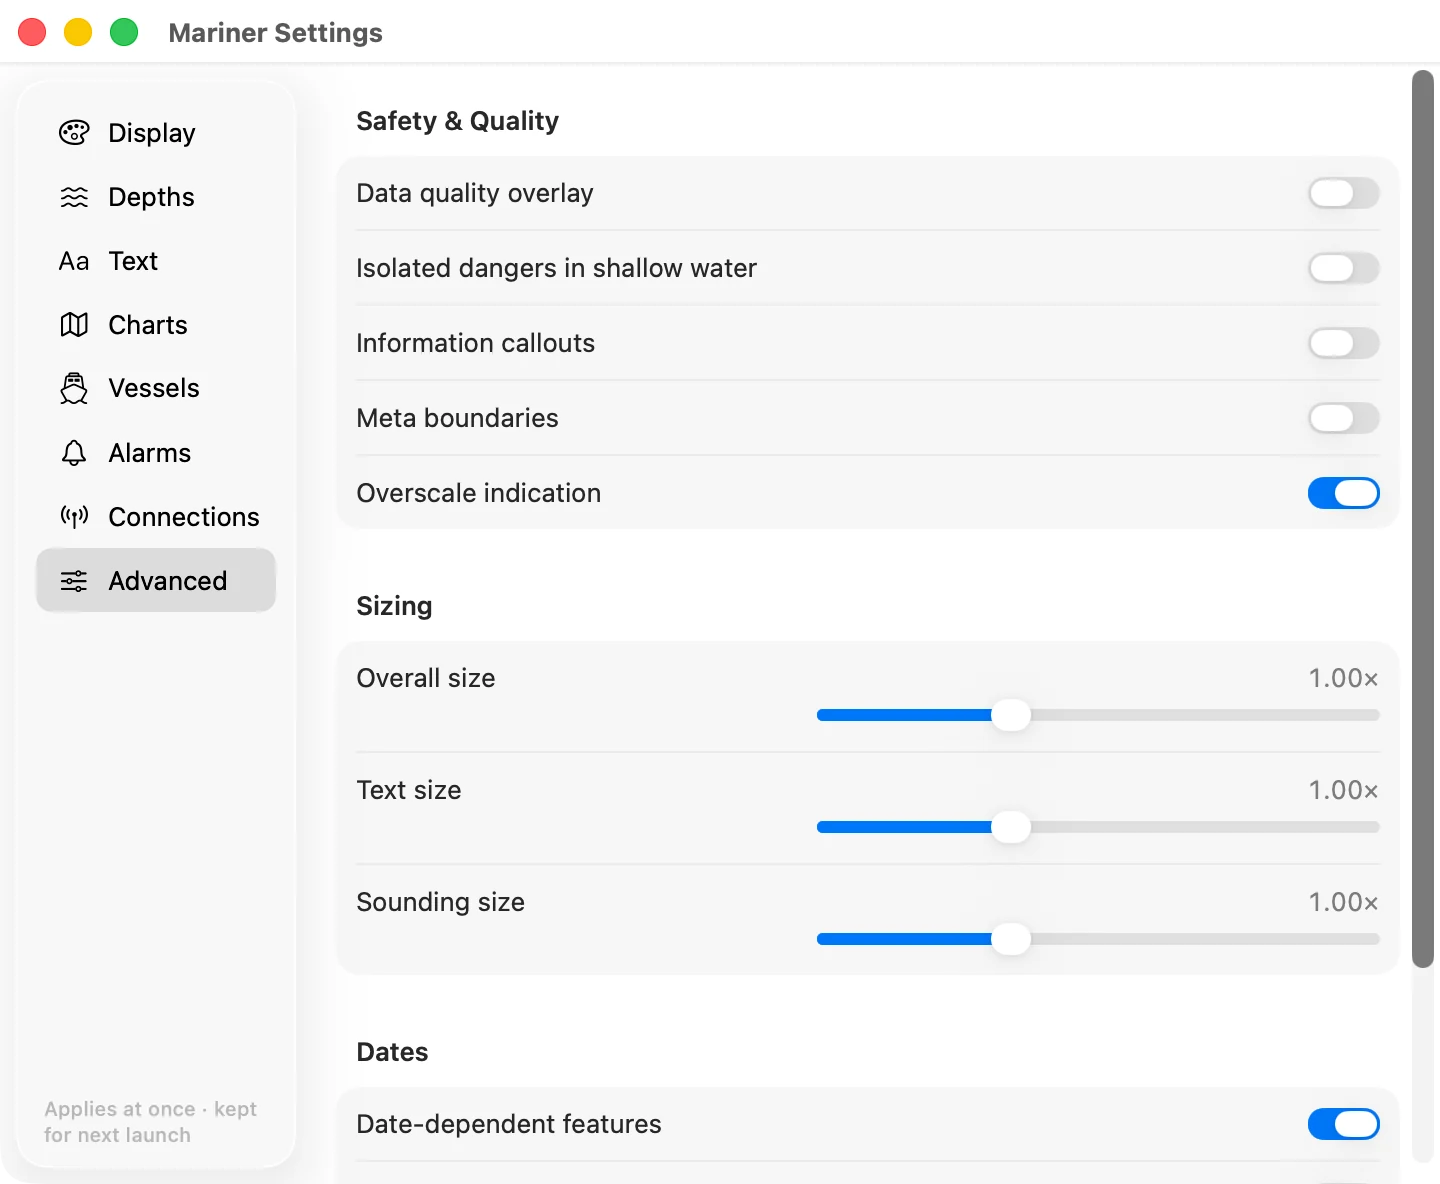Open Connections in the sidebar
This screenshot has width=1440, height=1184.
pyautogui.click(x=156, y=517)
